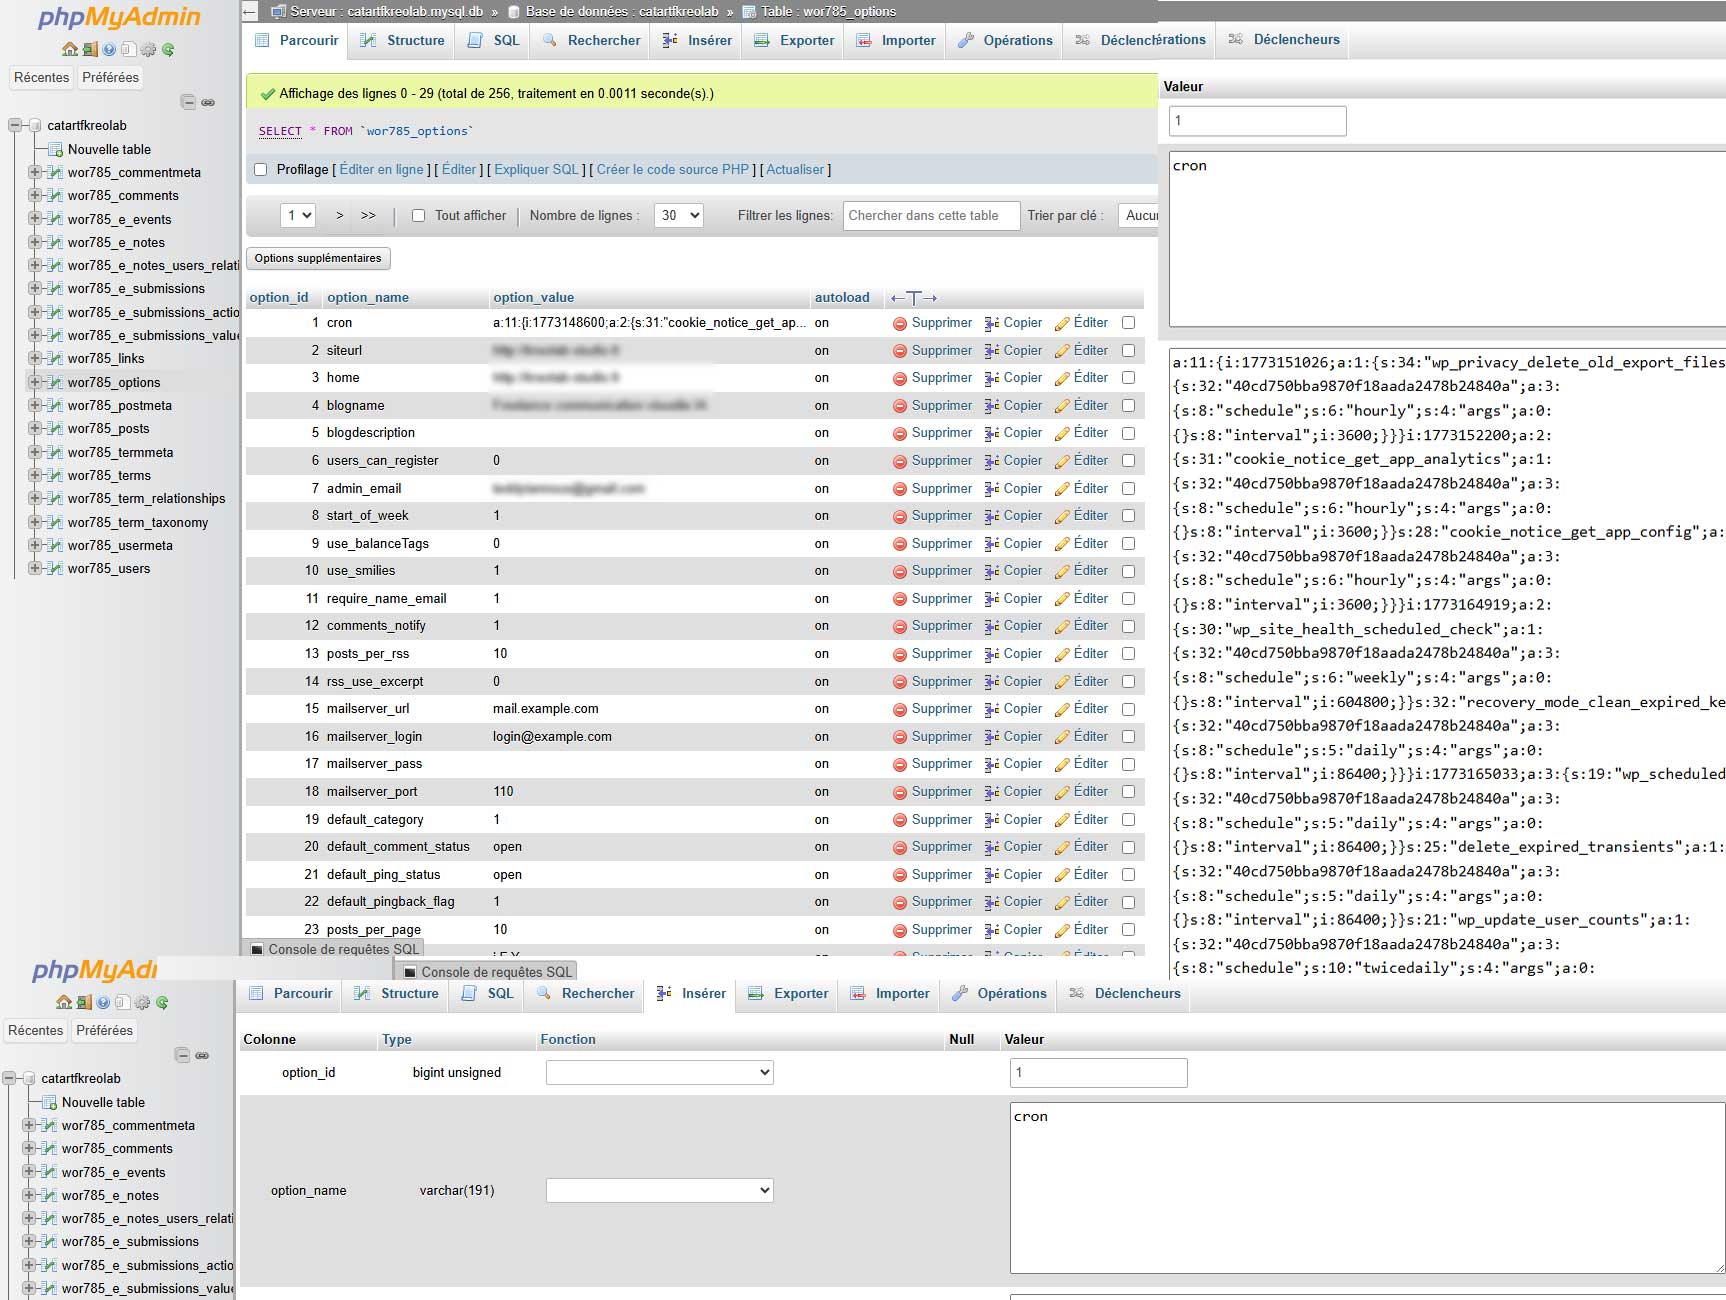
Task: Click the green reload navigation icon in top sidebar
Action: tap(168, 49)
